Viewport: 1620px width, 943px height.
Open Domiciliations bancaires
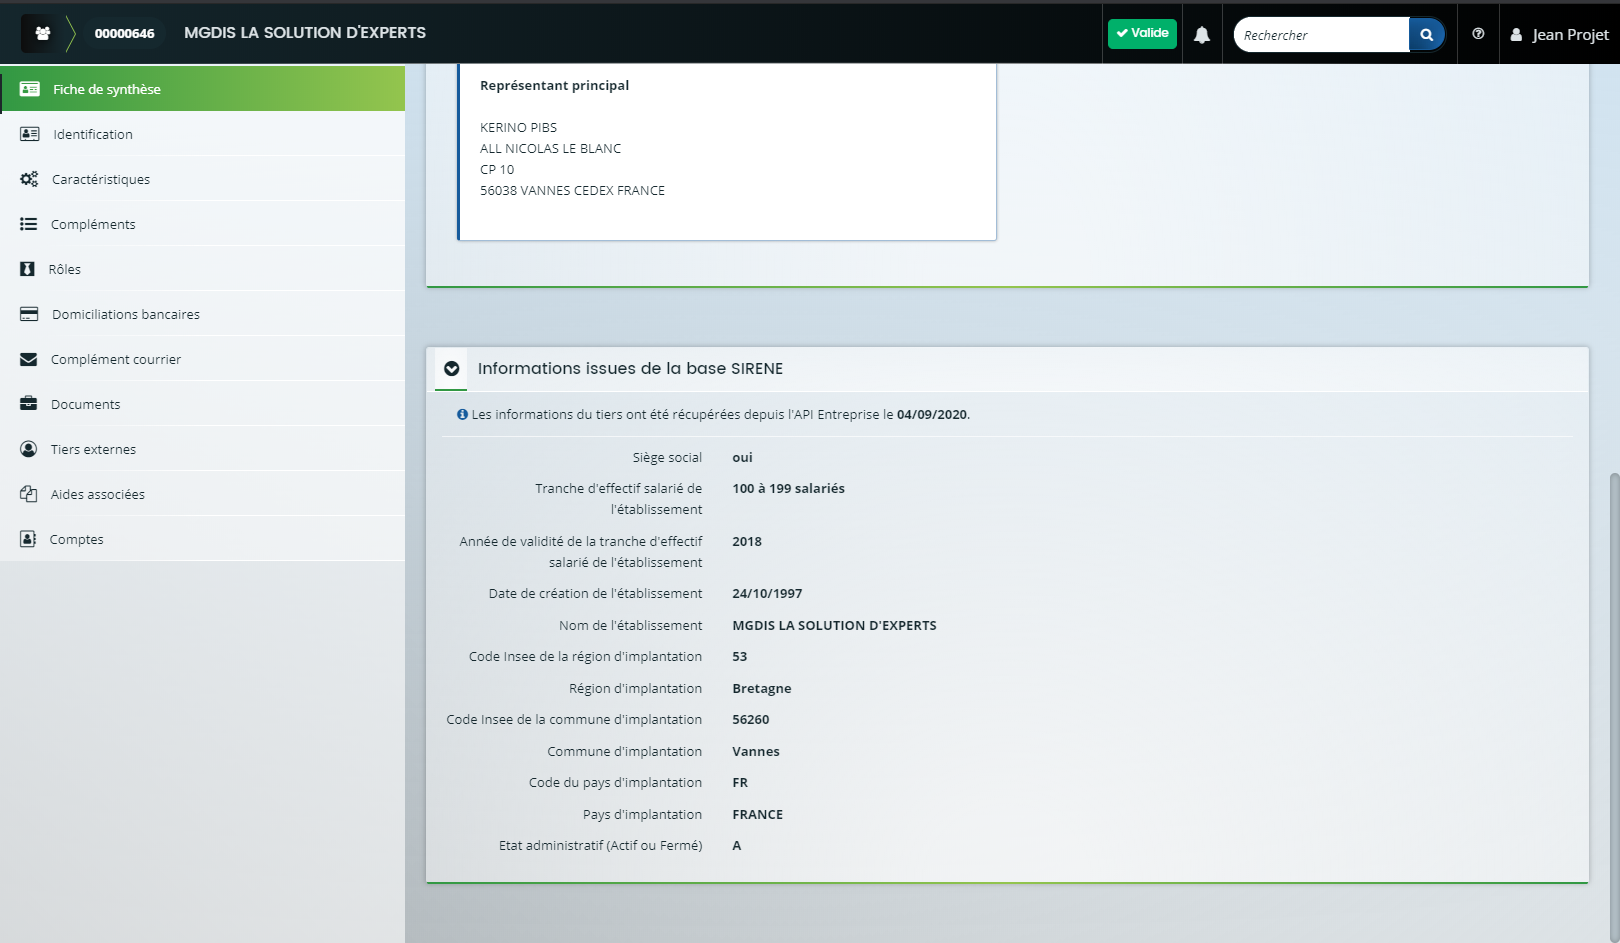pyautogui.click(x=202, y=314)
